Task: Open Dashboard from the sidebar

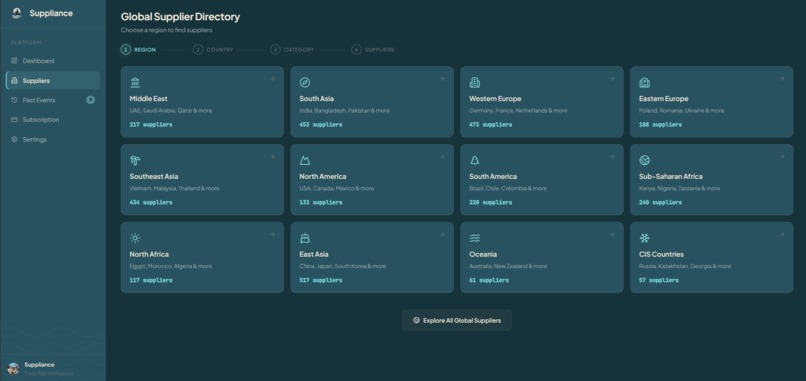Action: [53, 61]
